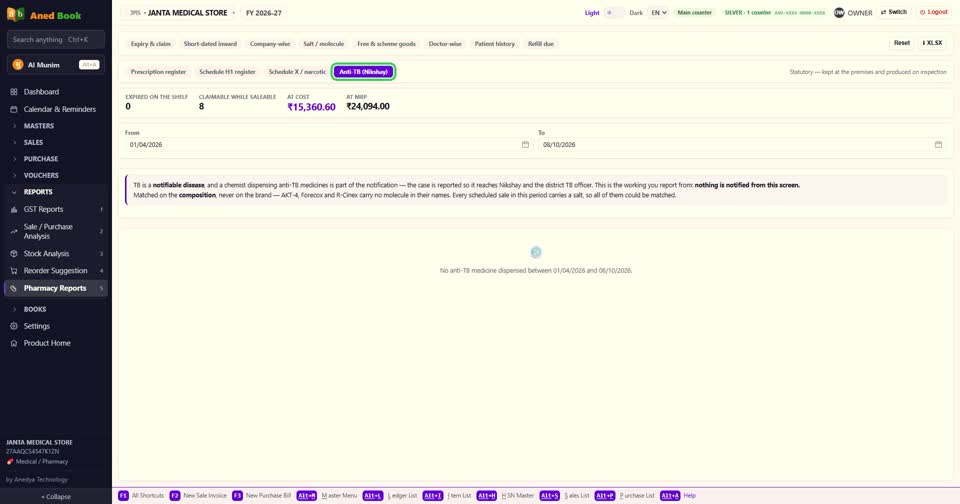
Task: Click the Alt+L Ledger List shortcut
Action: tap(390, 495)
